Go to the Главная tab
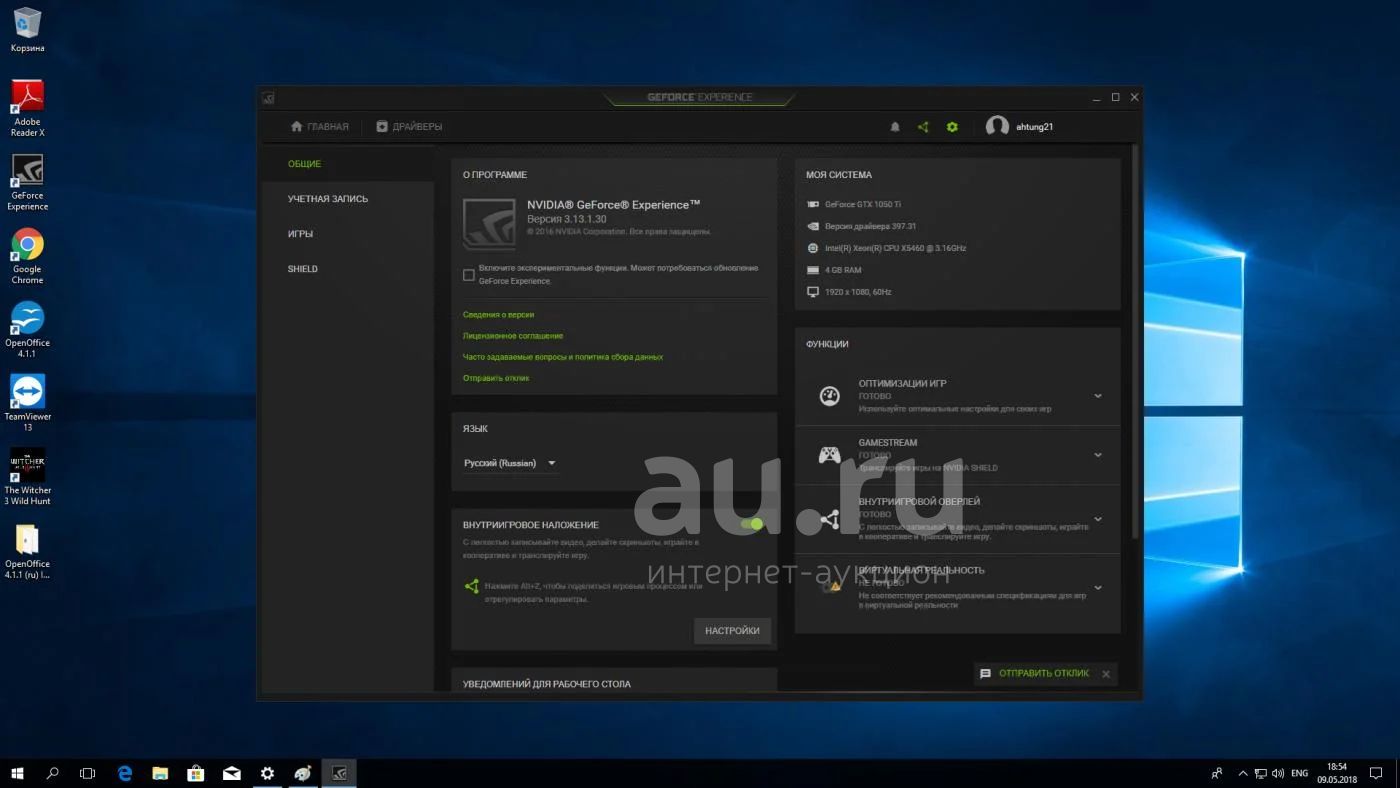The image size is (1400, 788). [x=319, y=127]
